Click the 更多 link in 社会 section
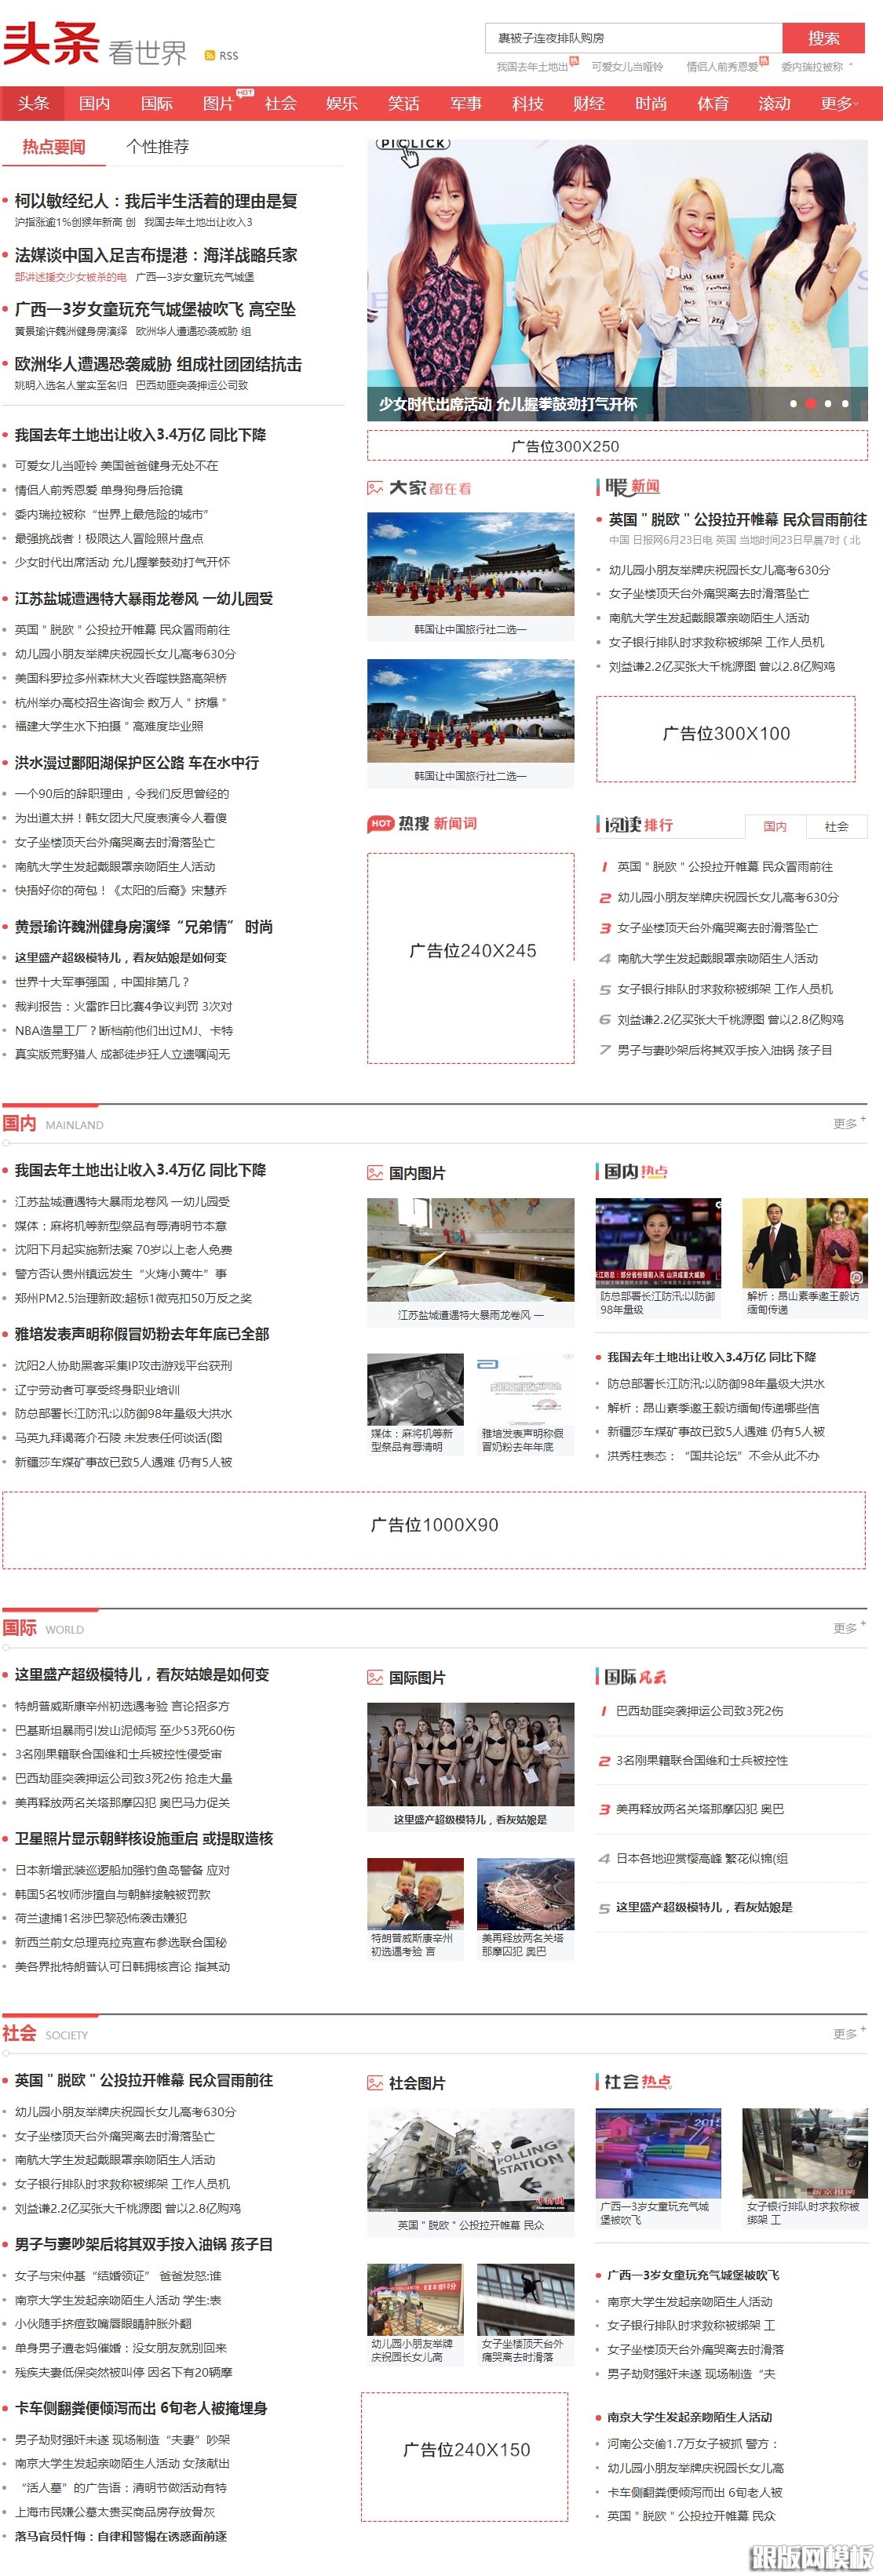This screenshot has width=883, height=2576. click(848, 2033)
